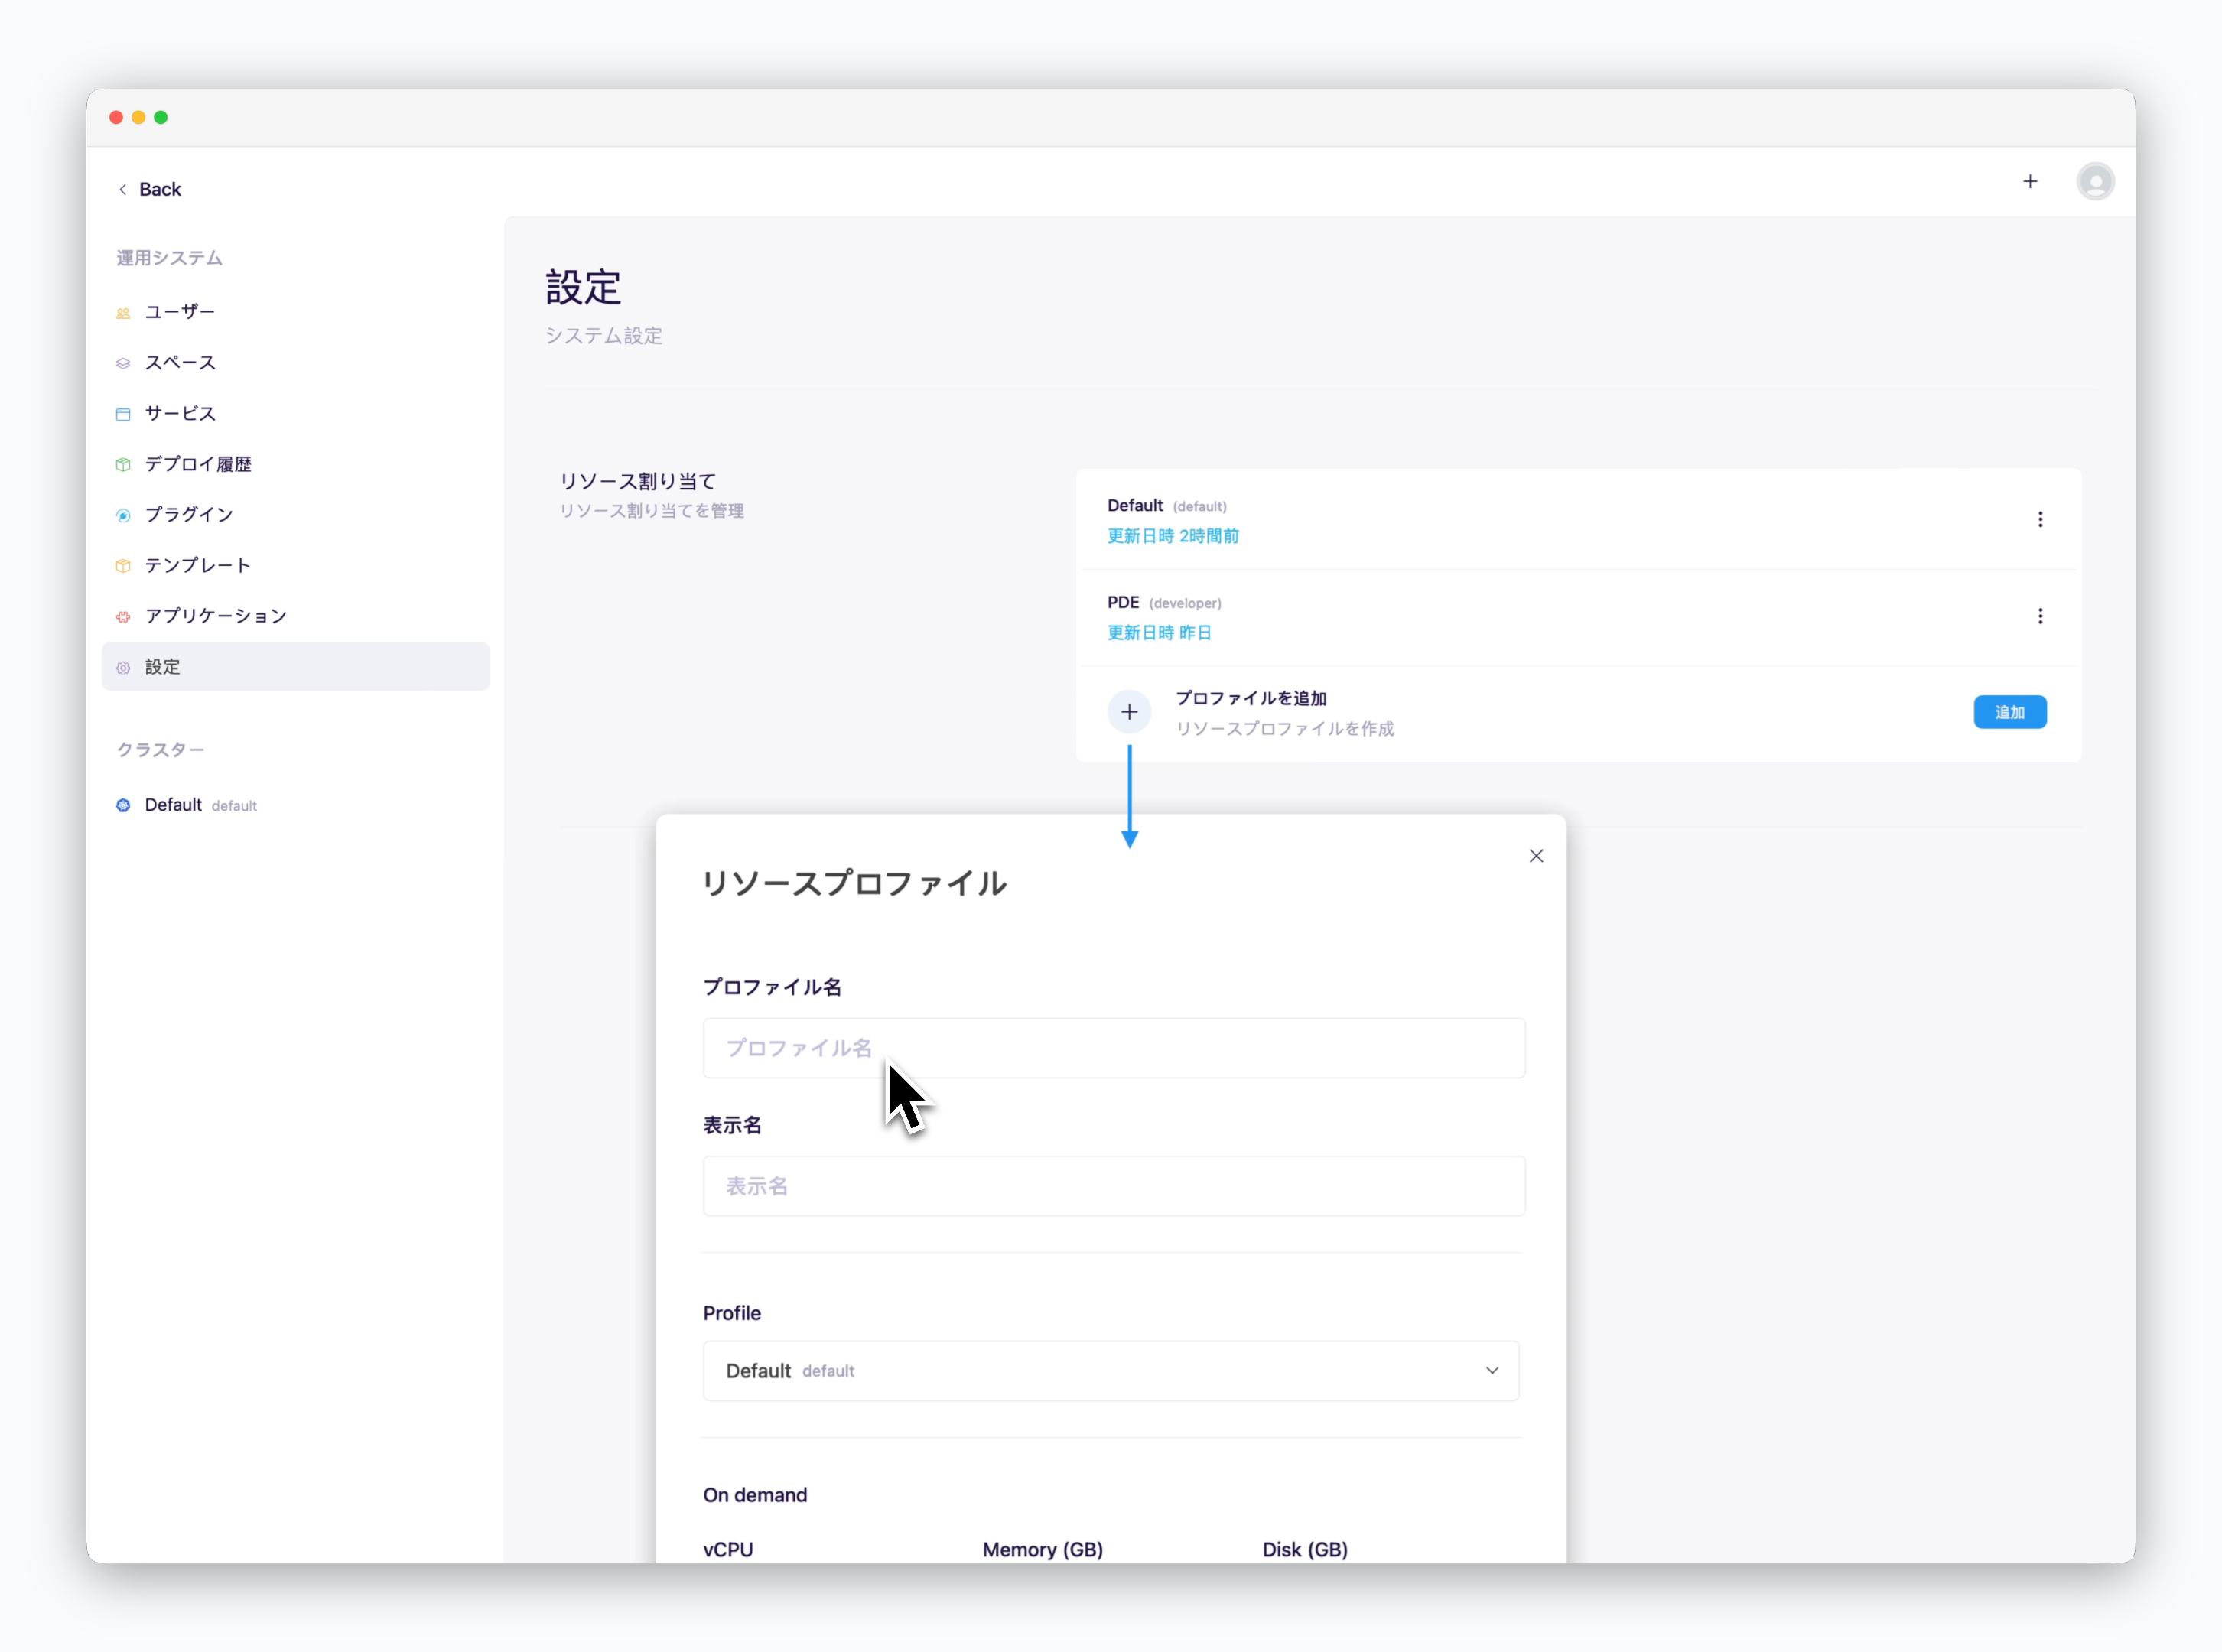Click the macOS yellow minimize window button
2222x1652 pixels.
[139, 118]
